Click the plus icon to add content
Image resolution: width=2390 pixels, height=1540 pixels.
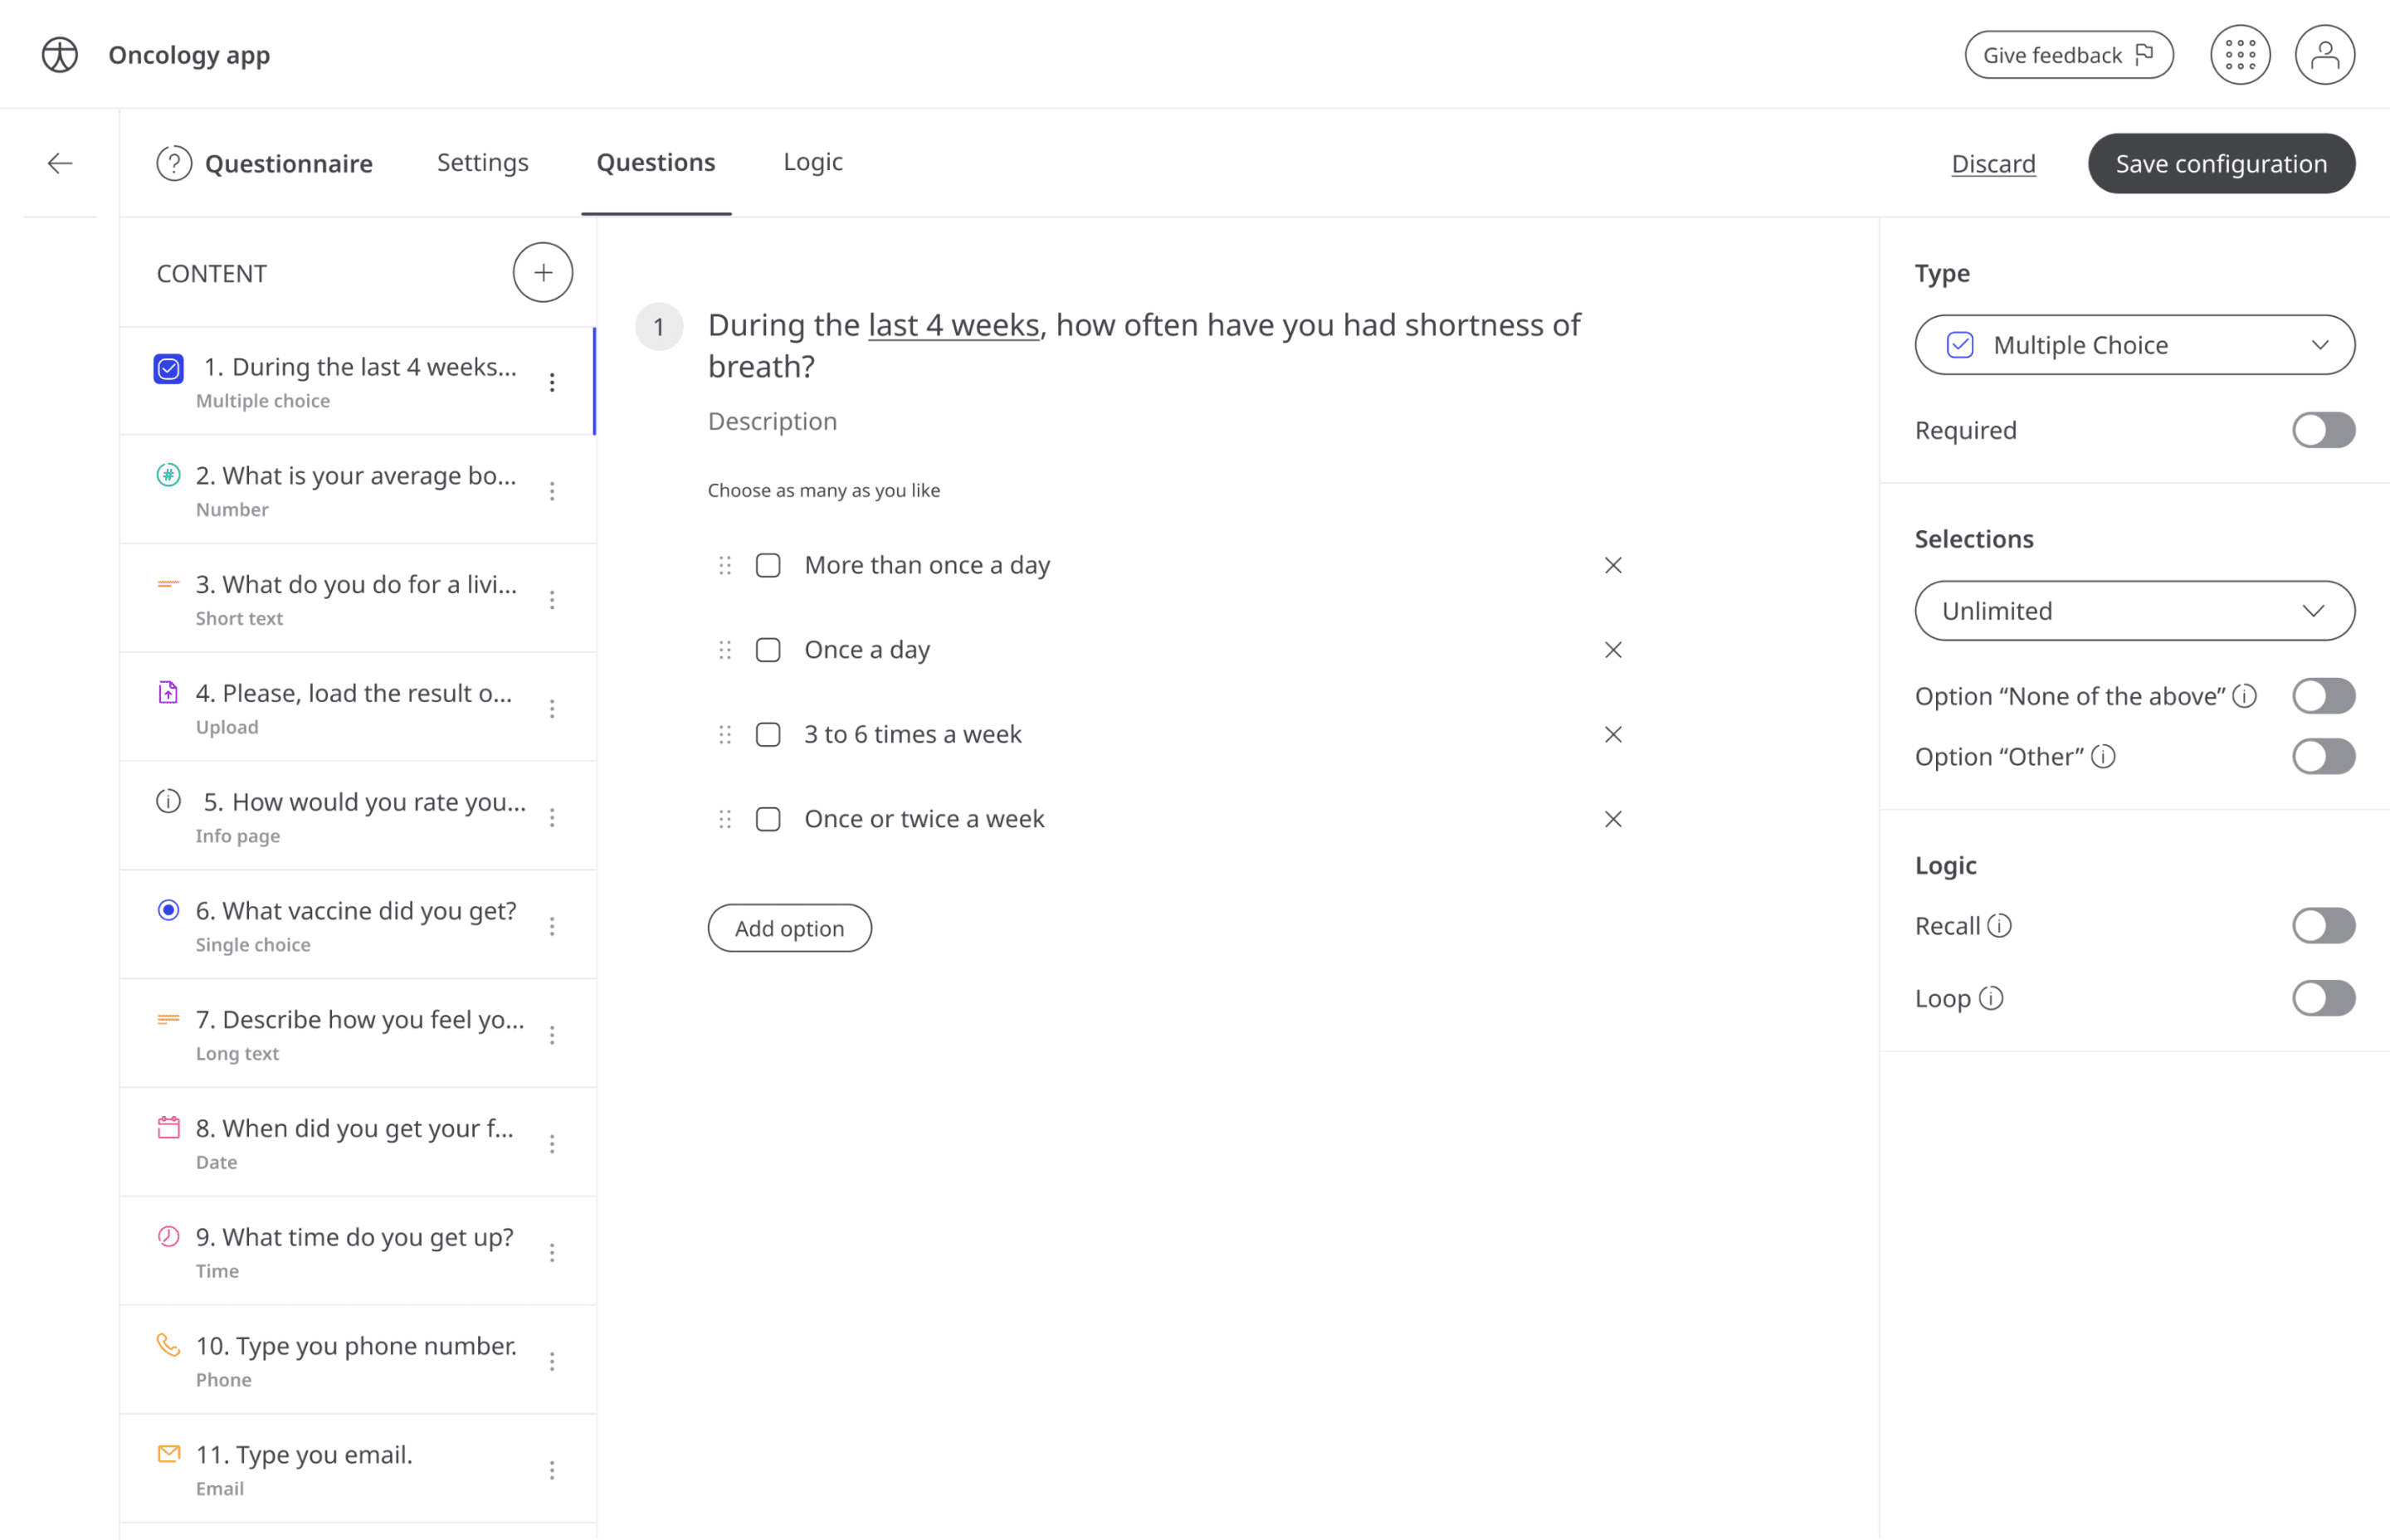[x=542, y=272]
